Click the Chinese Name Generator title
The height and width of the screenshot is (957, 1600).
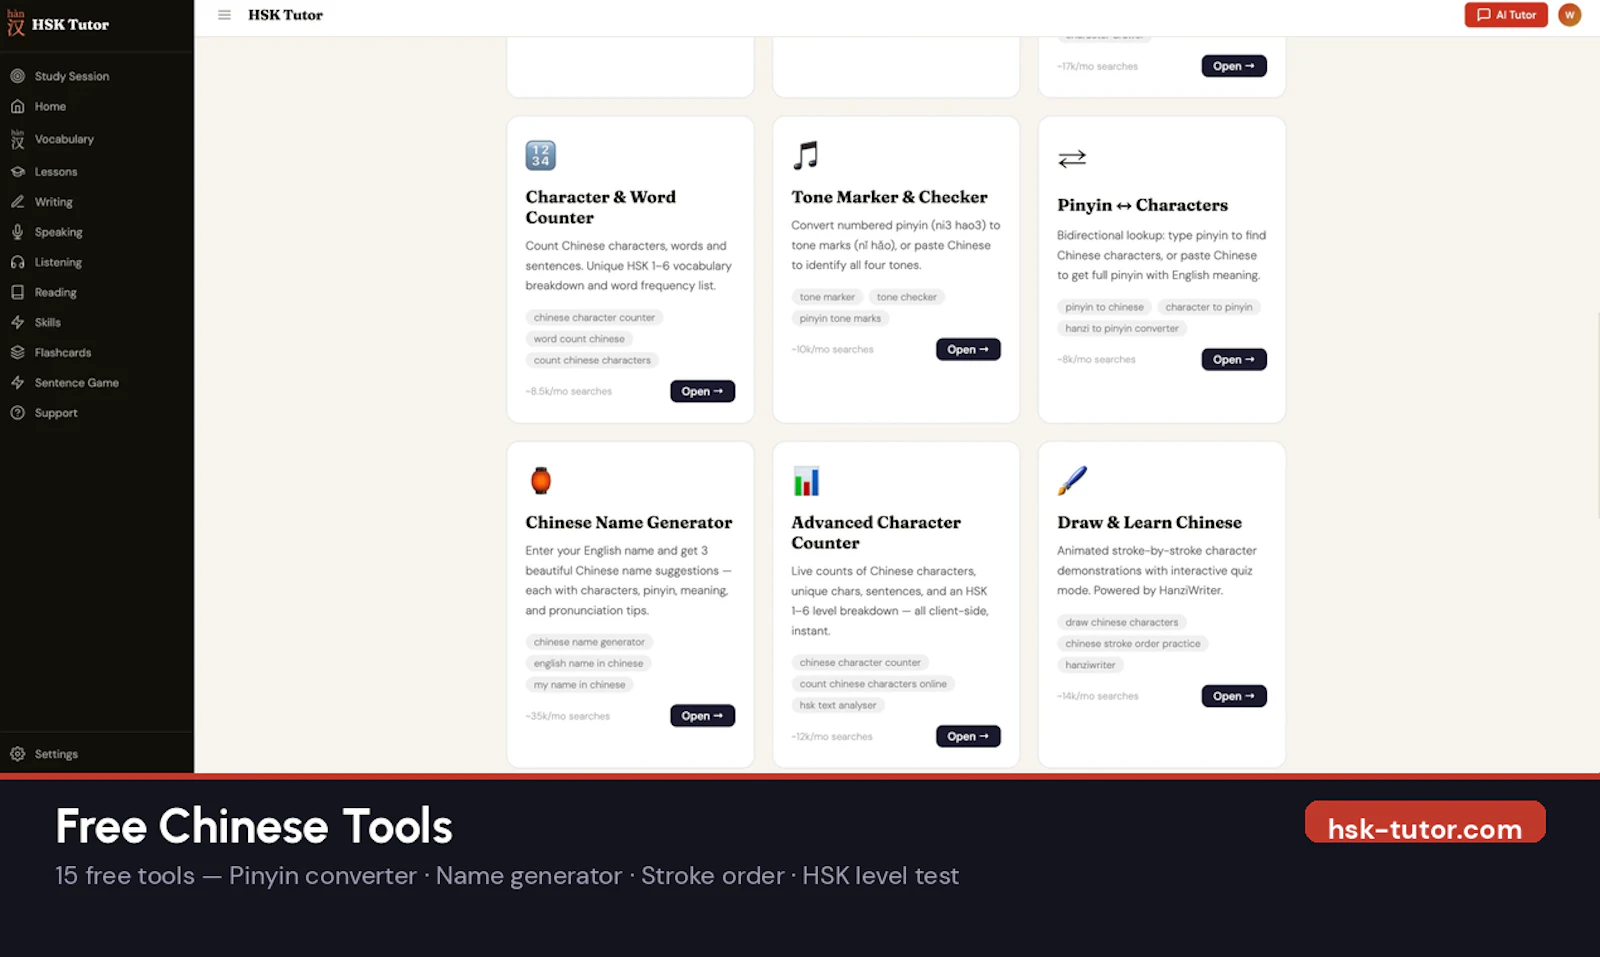pyautogui.click(x=629, y=522)
